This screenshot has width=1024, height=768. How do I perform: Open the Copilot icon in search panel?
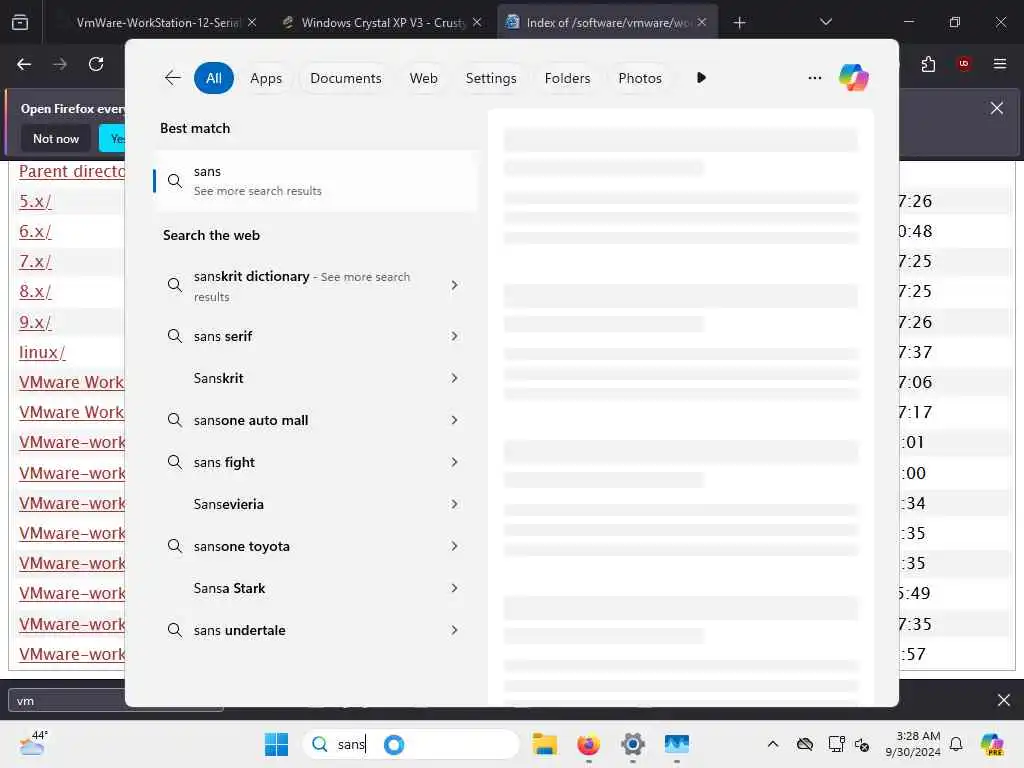(854, 78)
